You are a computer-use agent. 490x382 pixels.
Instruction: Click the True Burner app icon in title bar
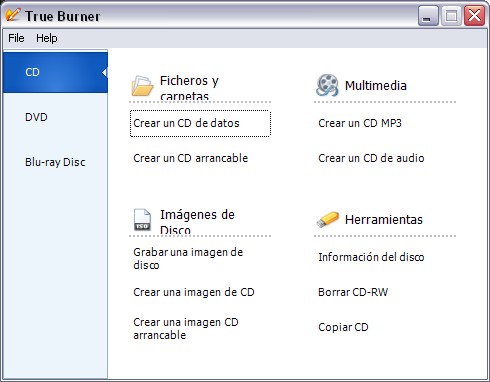[x=13, y=15]
